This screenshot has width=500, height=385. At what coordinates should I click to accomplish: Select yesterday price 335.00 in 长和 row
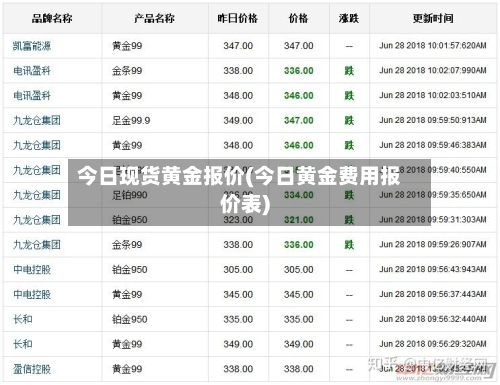(238, 319)
